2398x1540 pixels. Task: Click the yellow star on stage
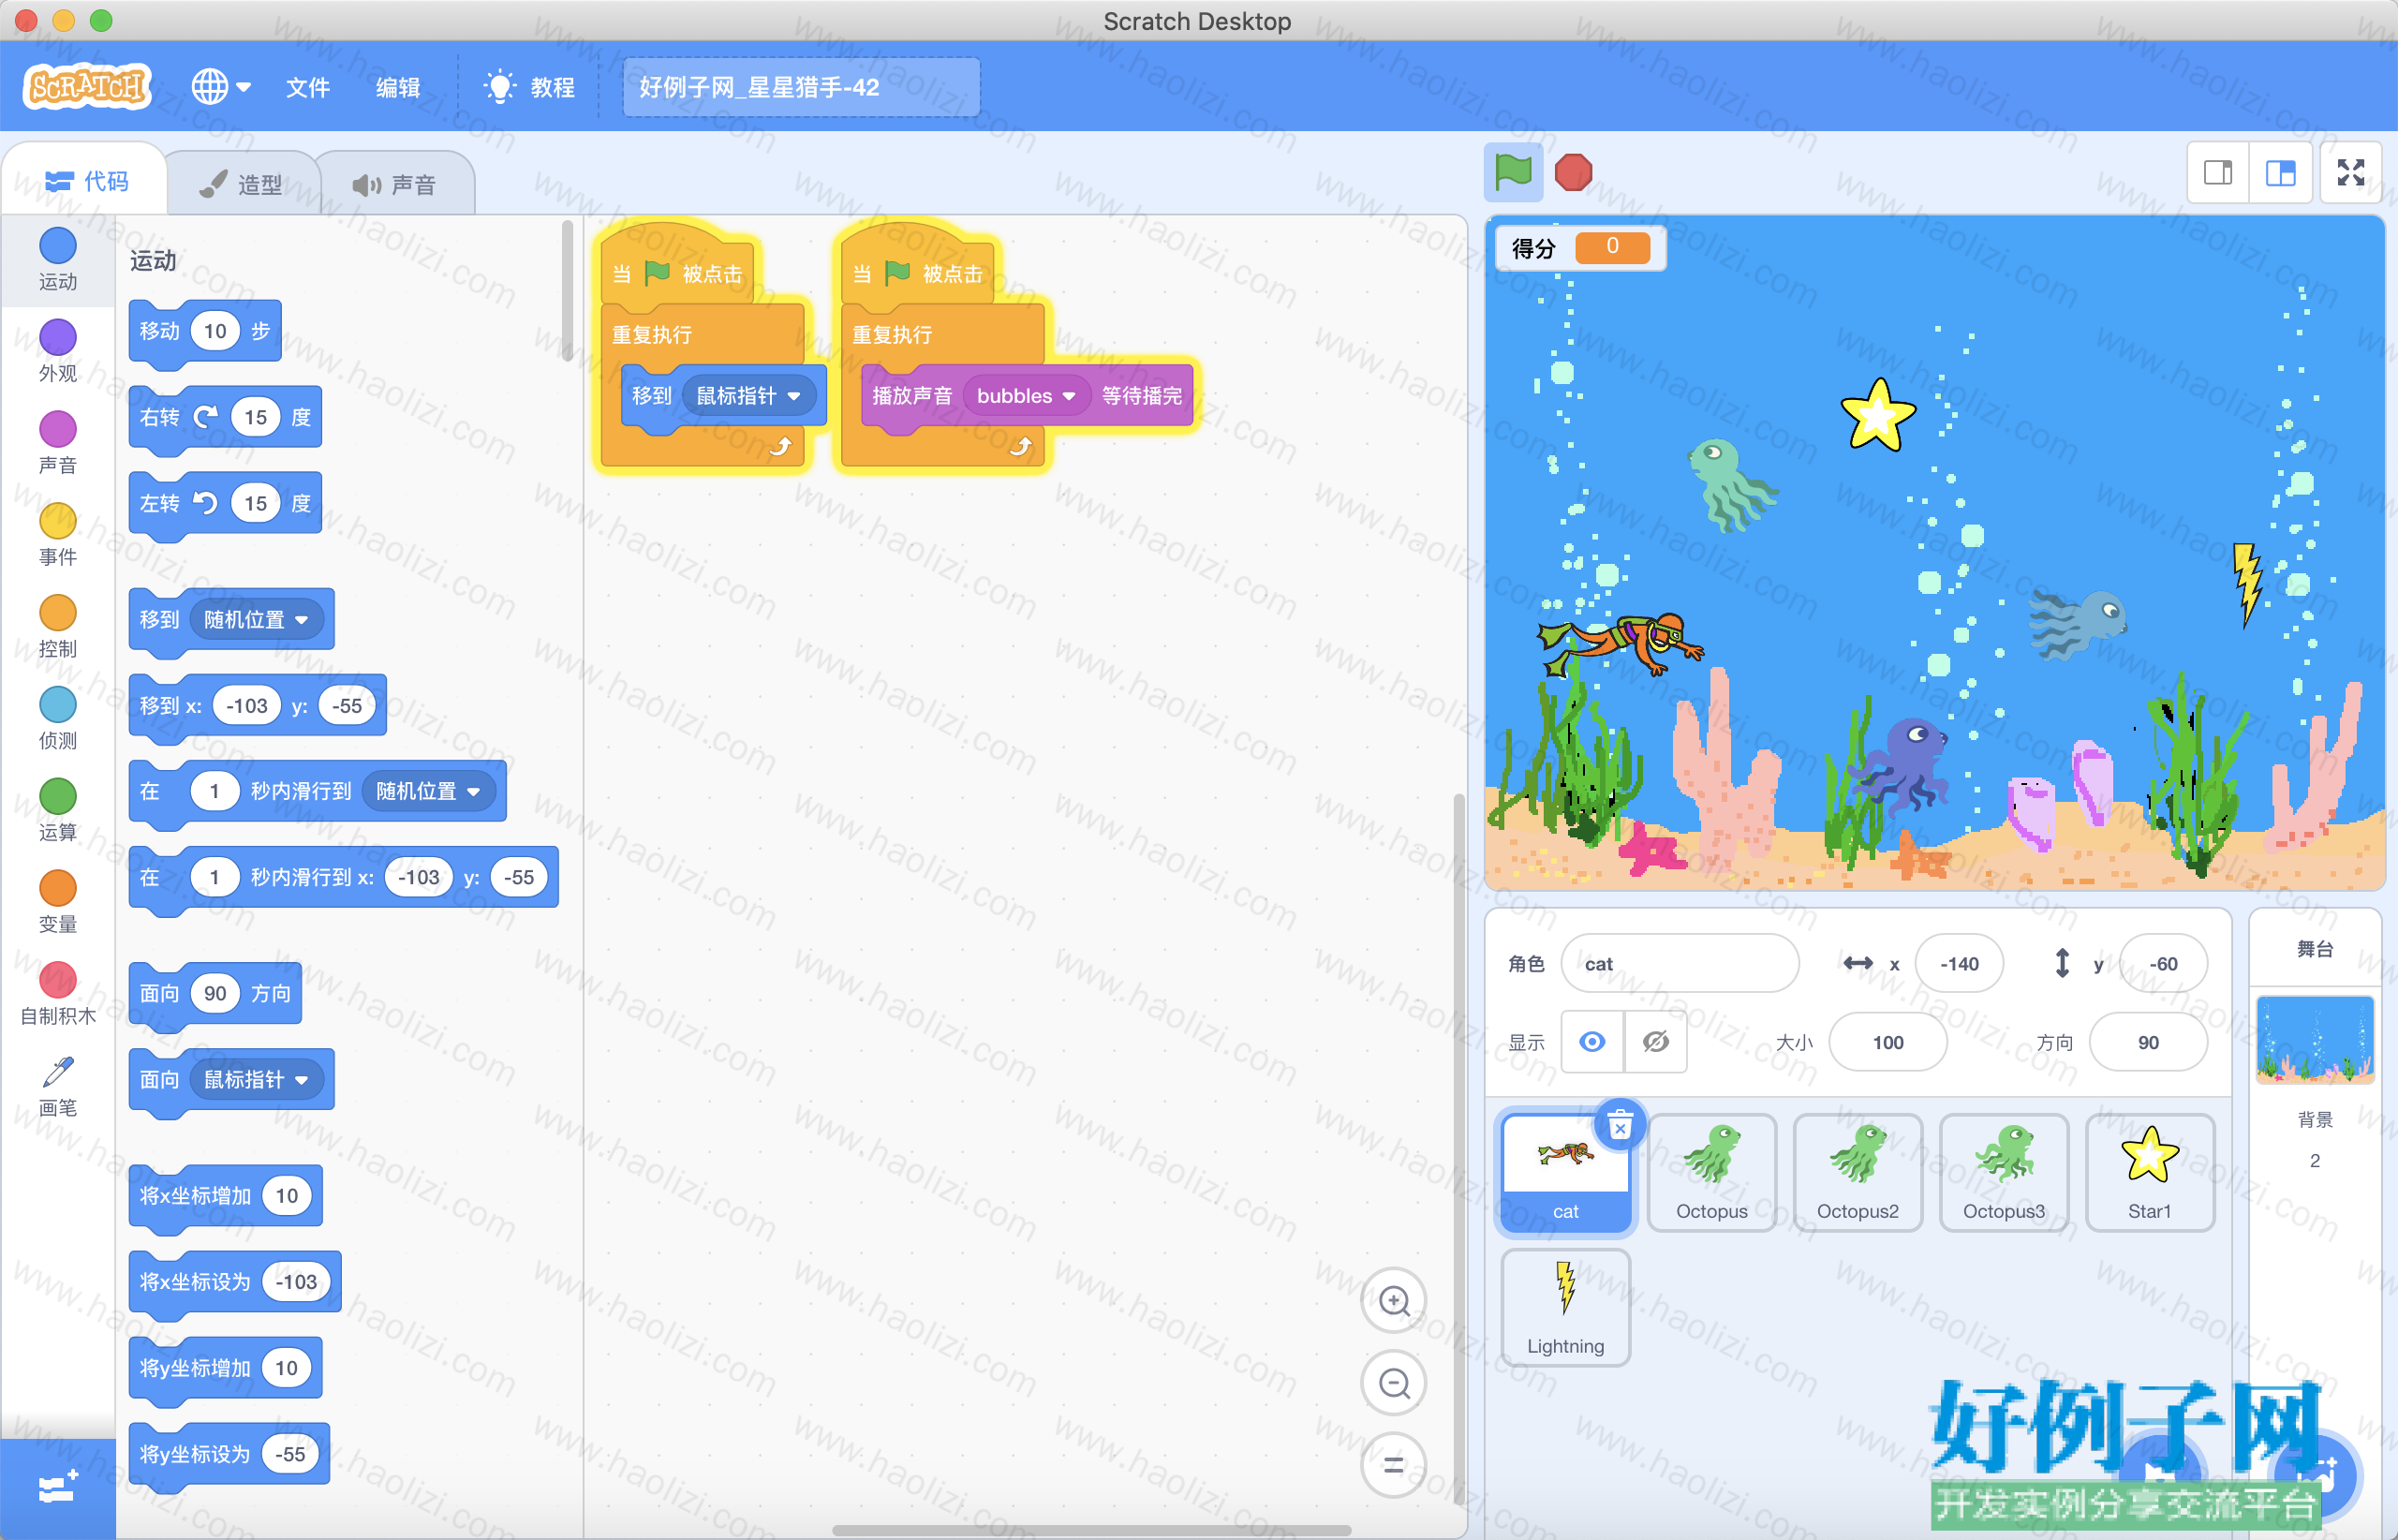tap(1877, 415)
